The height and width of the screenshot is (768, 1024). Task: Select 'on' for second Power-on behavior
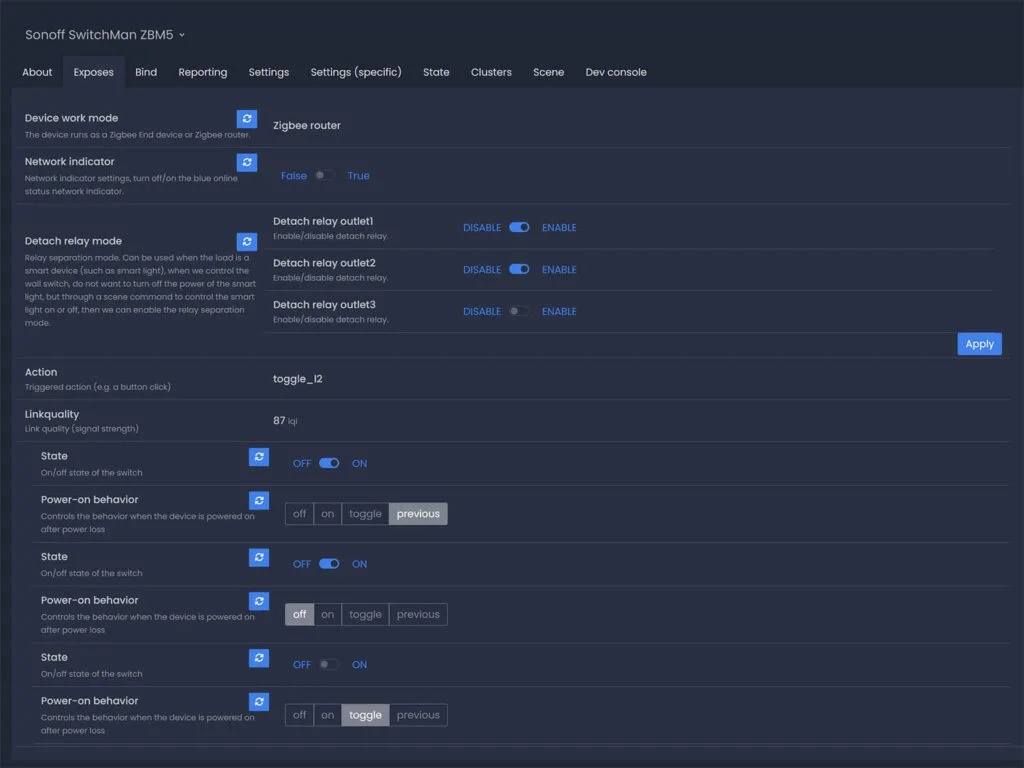(x=327, y=615)
